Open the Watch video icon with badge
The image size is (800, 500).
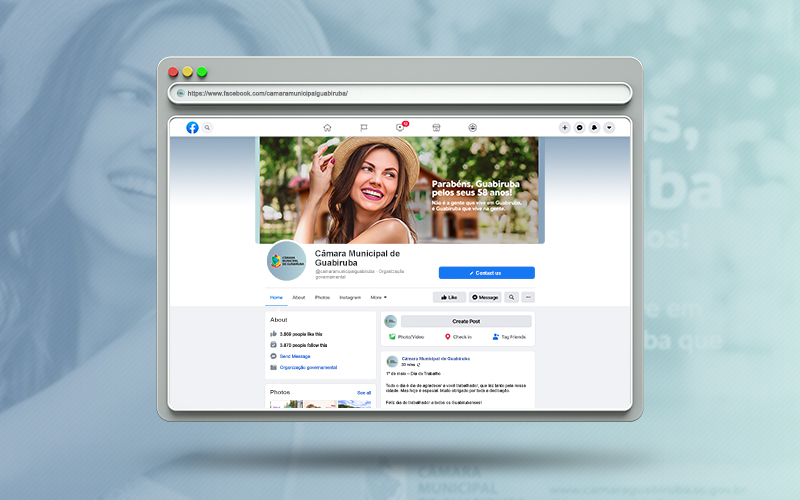pyautogui.click(x=401, y=127)
